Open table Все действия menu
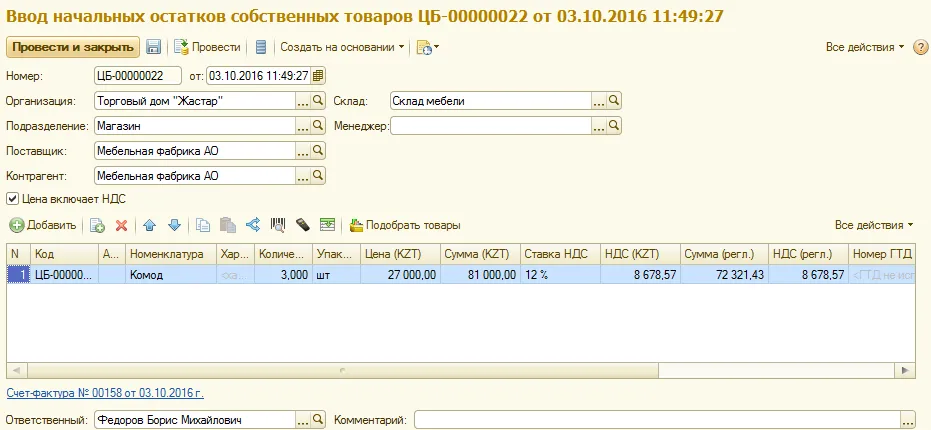 874,225
